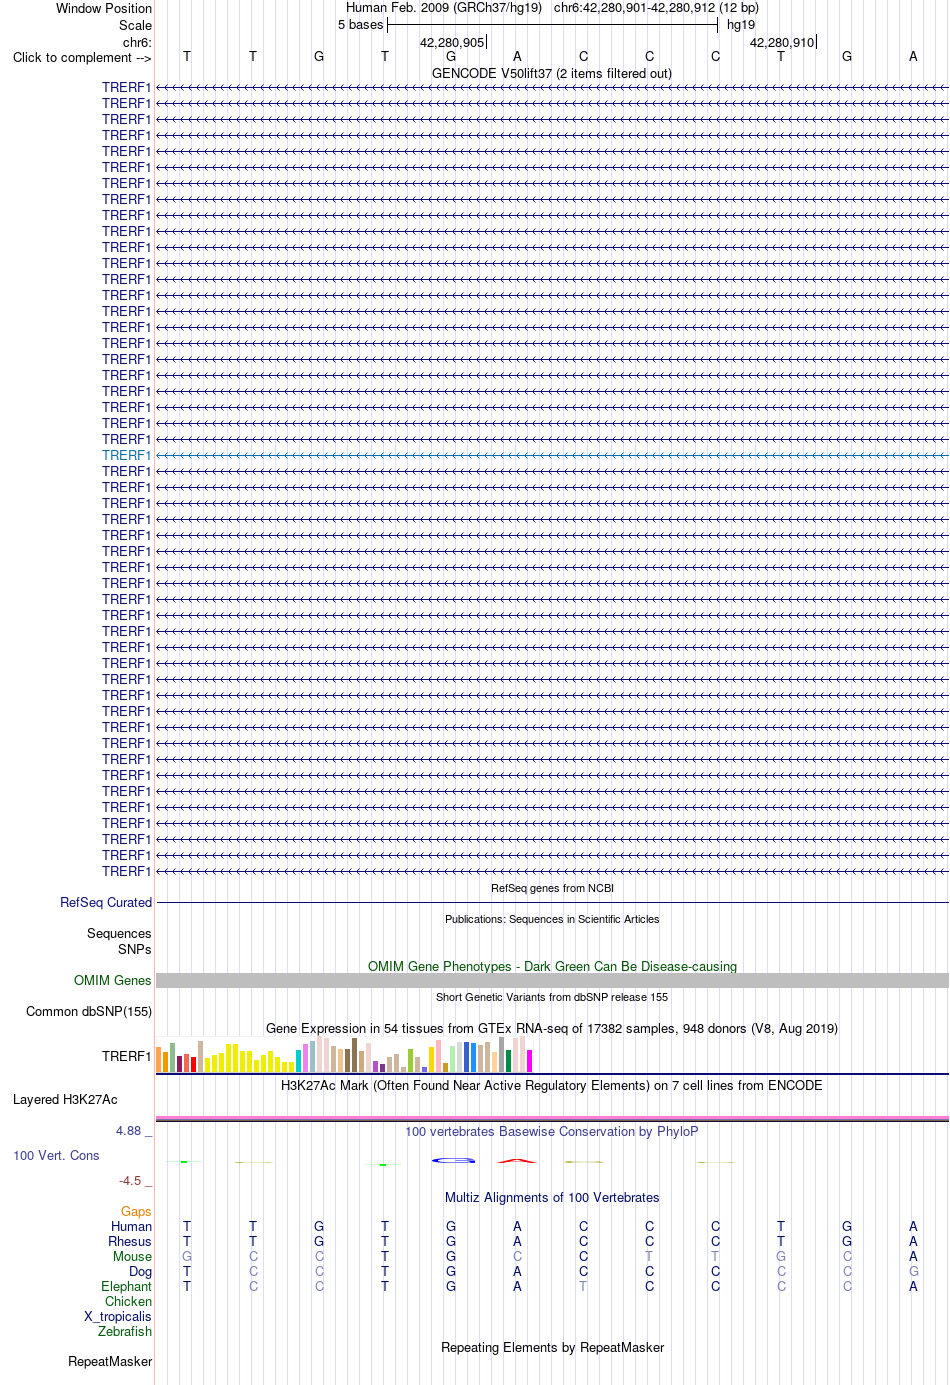This screenshot has width=950, height=1385.
Task: Click the chr6:42,280,901-42,280,912 (12 bp) position text
Action: [x=656, y=8]
